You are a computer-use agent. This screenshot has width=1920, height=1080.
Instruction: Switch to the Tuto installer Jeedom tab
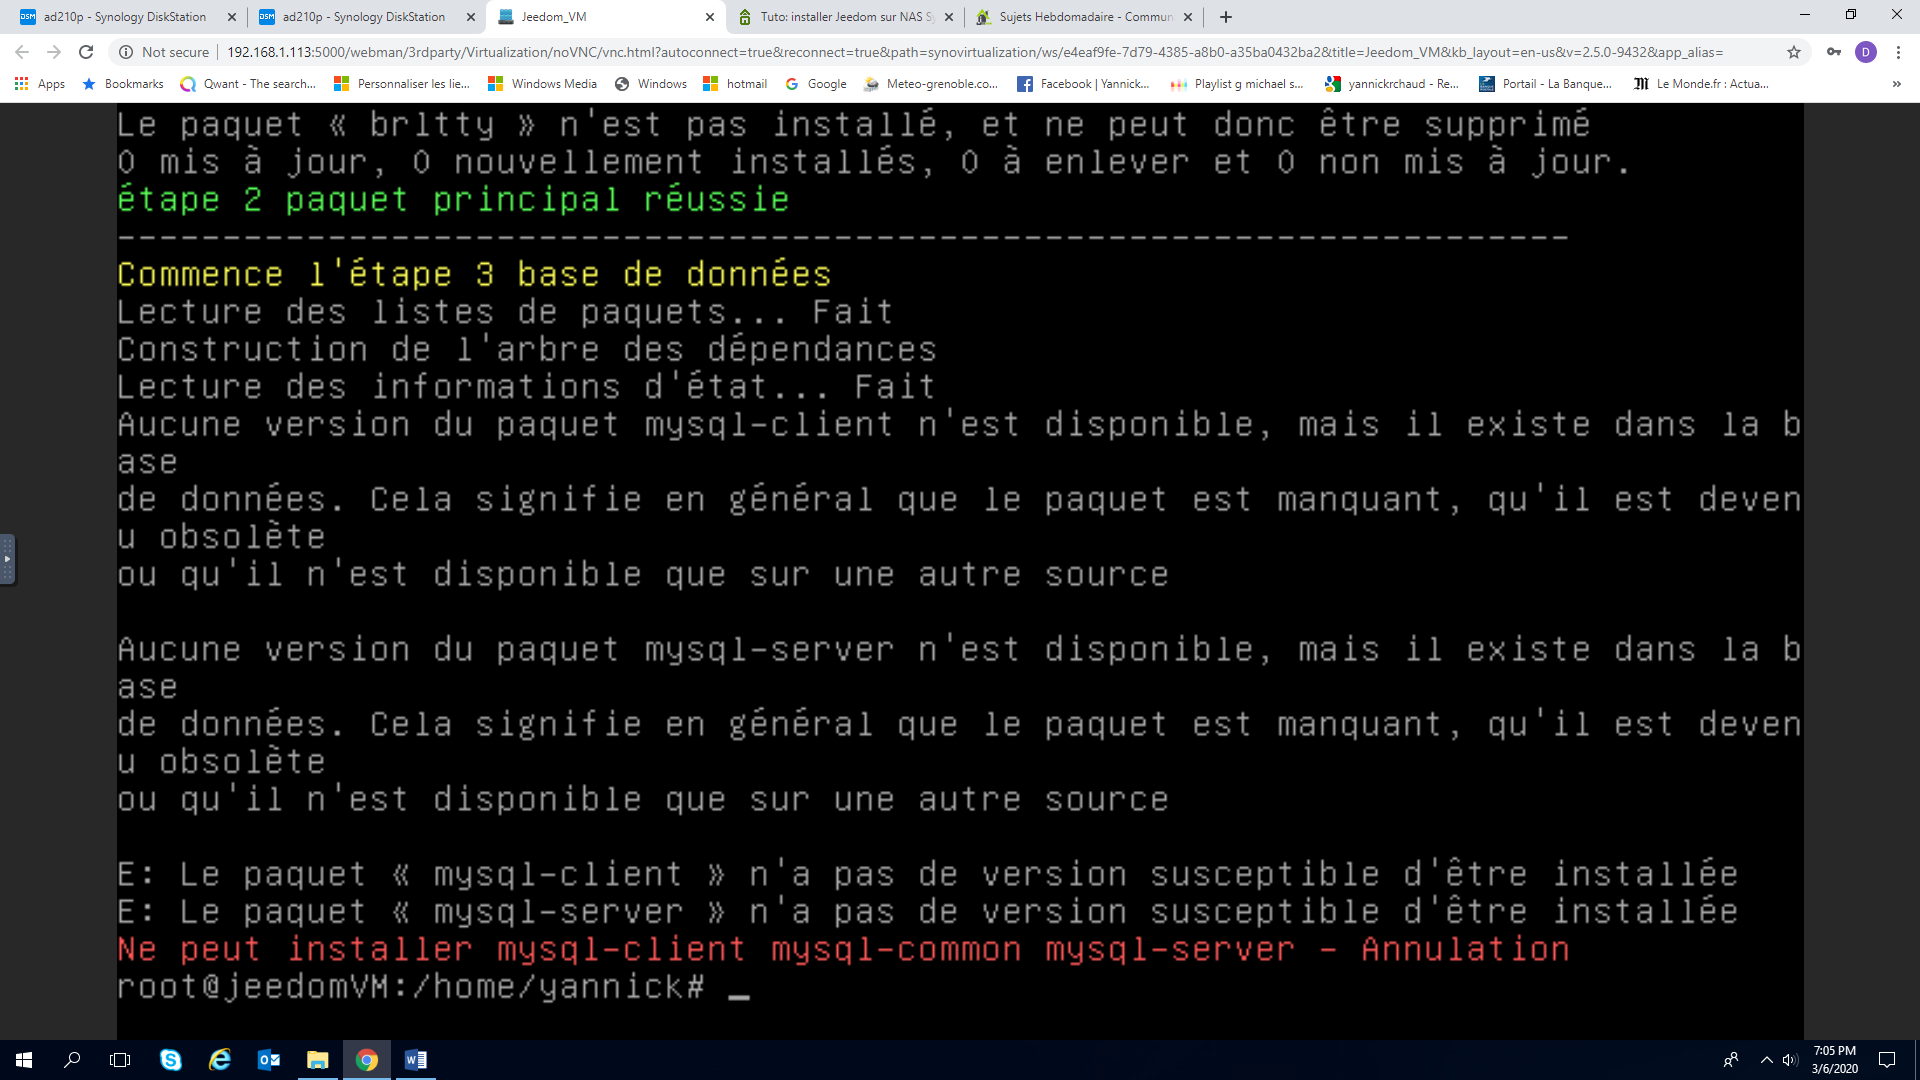point(845,17)
